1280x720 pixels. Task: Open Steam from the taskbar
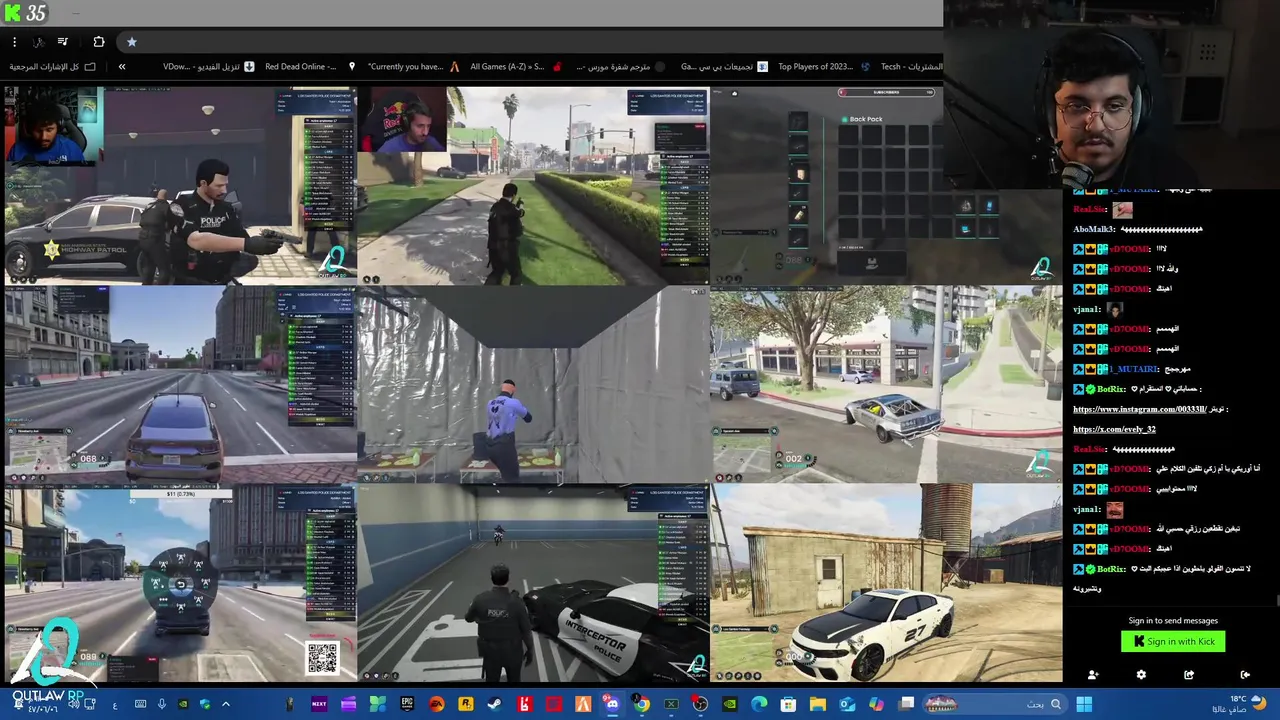tap(494, 704)
